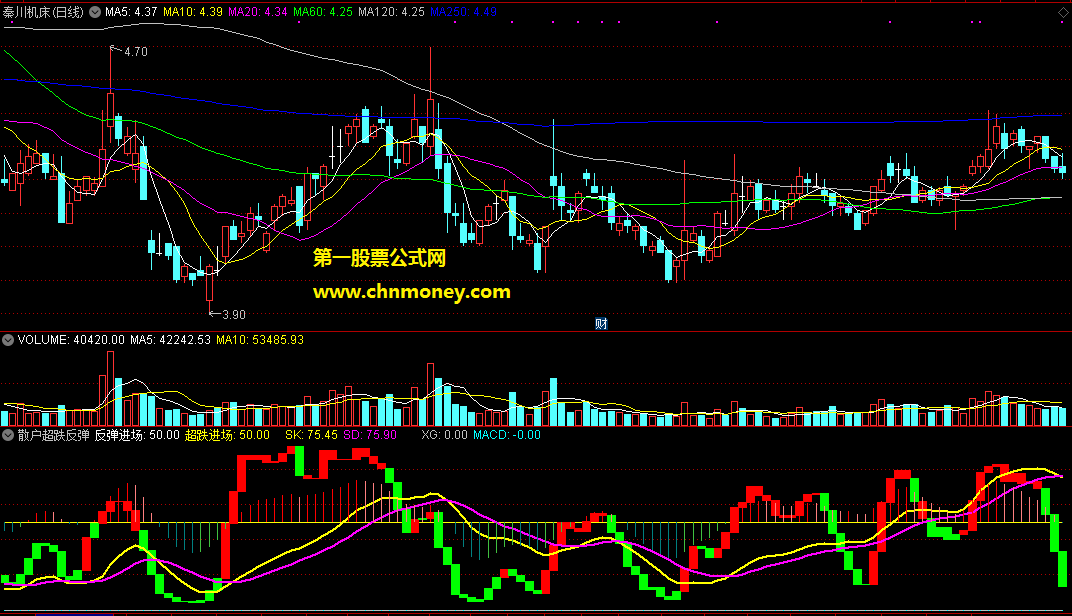The image size is (1072, 616).
Task: Click the diamond icon at top-right corner
Action: click(1063, 12)
